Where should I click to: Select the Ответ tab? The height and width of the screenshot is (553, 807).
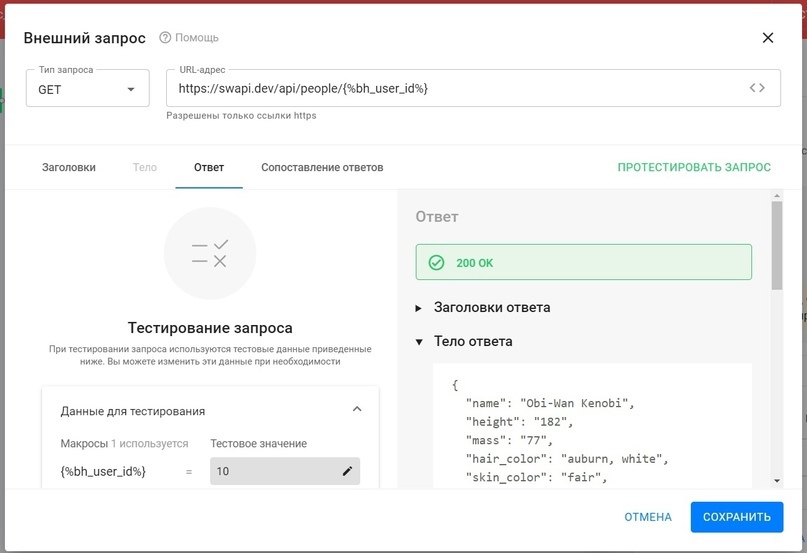[x=209, y=167]
